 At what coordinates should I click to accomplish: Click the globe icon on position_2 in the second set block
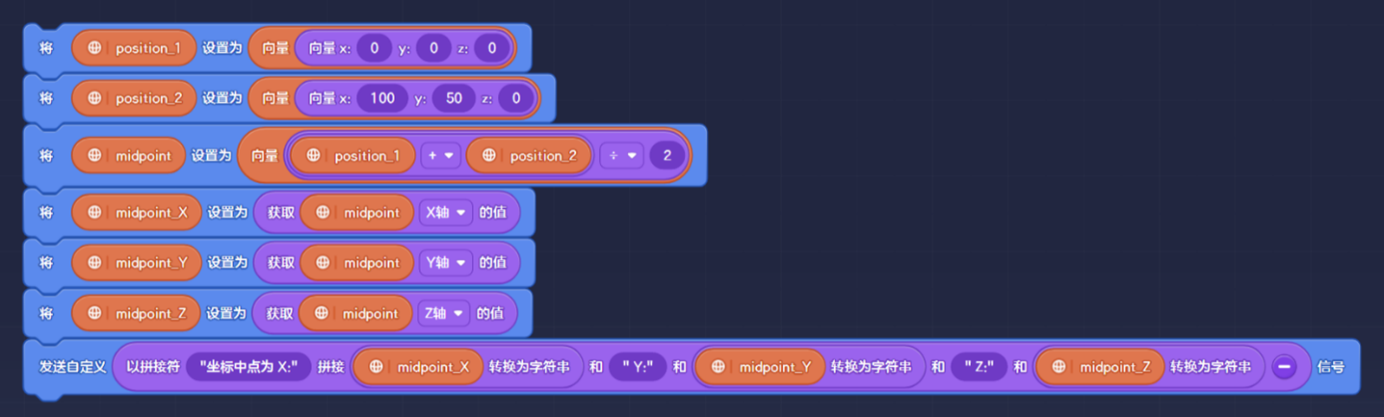[x=95, y=98]
